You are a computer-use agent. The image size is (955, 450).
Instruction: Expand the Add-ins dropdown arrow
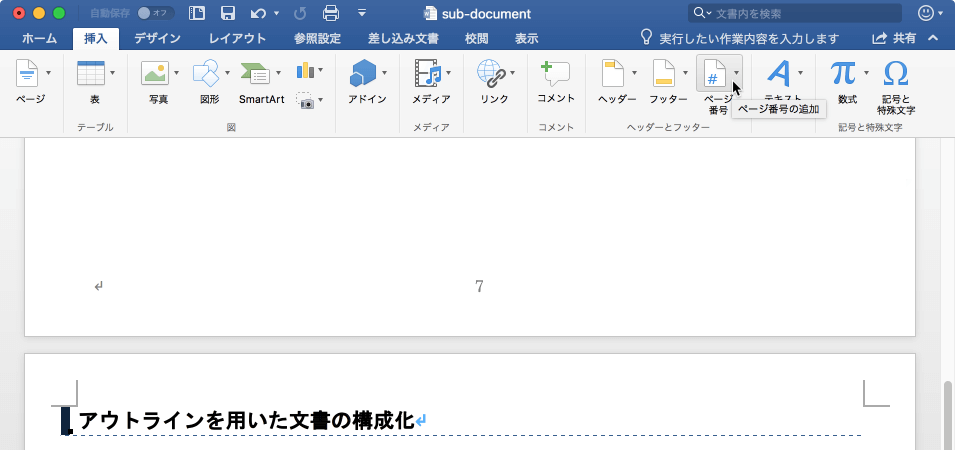coord(385,73)
